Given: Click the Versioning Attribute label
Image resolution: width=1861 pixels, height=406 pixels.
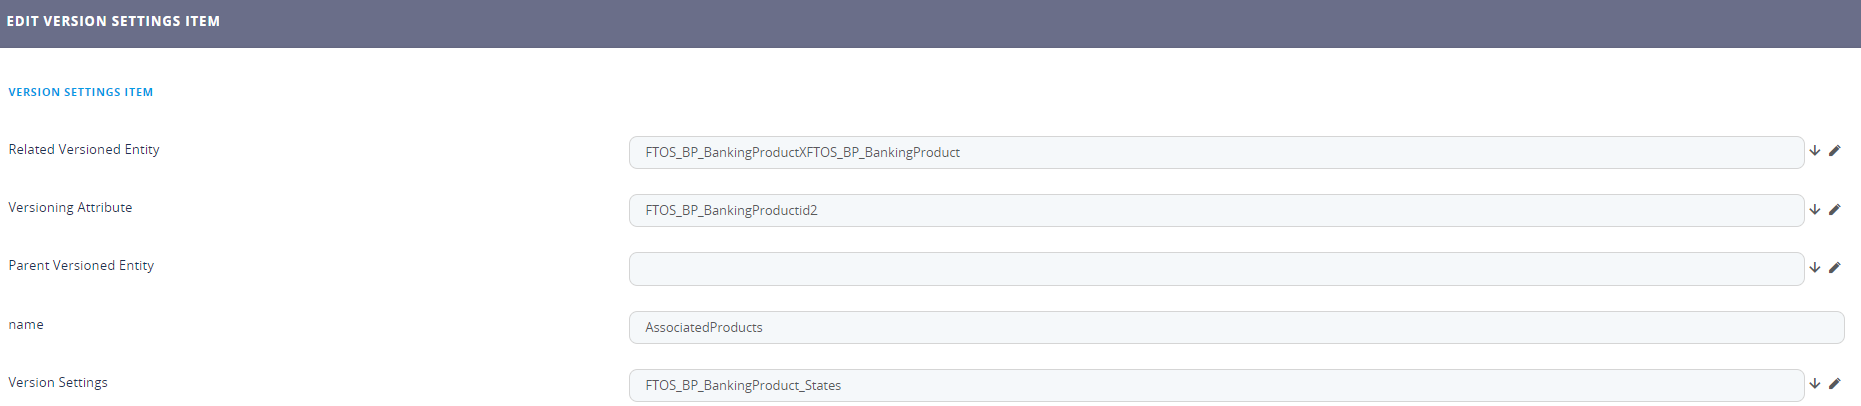Looking at the screenshot, I should click(x=70, y=208).
